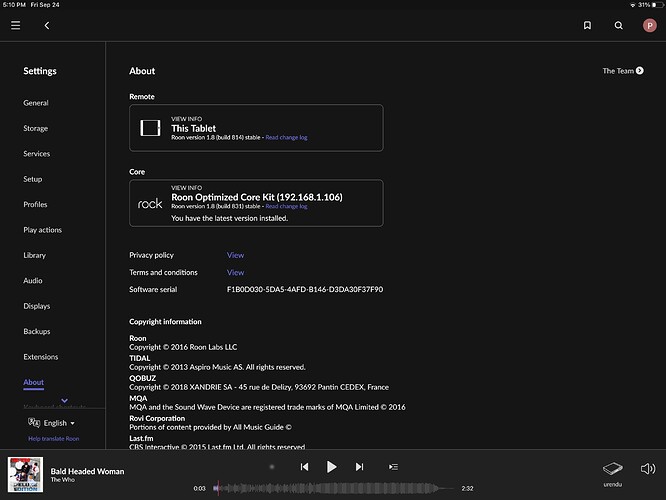Image resolution: width=666 pixels, height=500 pixels.
Task: Click the rock logo in Core card
Action: click(150, 203)
